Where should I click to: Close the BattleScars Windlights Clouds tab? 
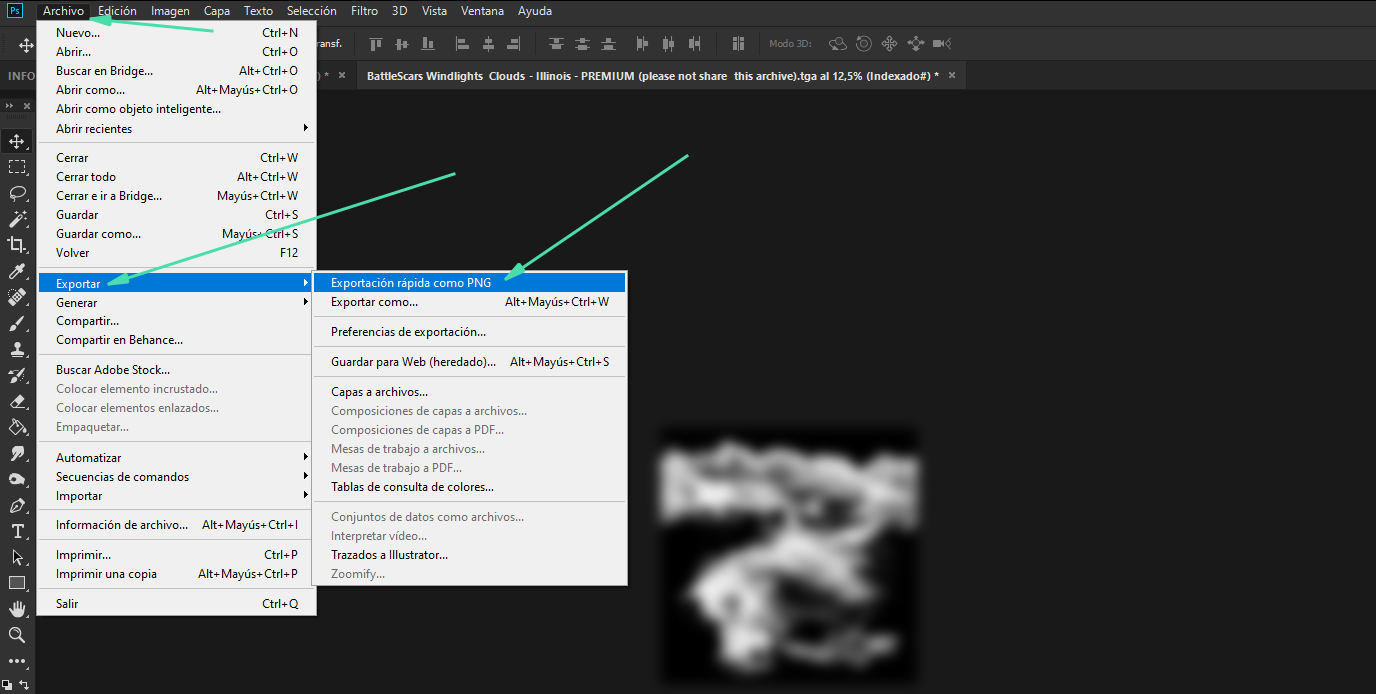tap(952, 76)
